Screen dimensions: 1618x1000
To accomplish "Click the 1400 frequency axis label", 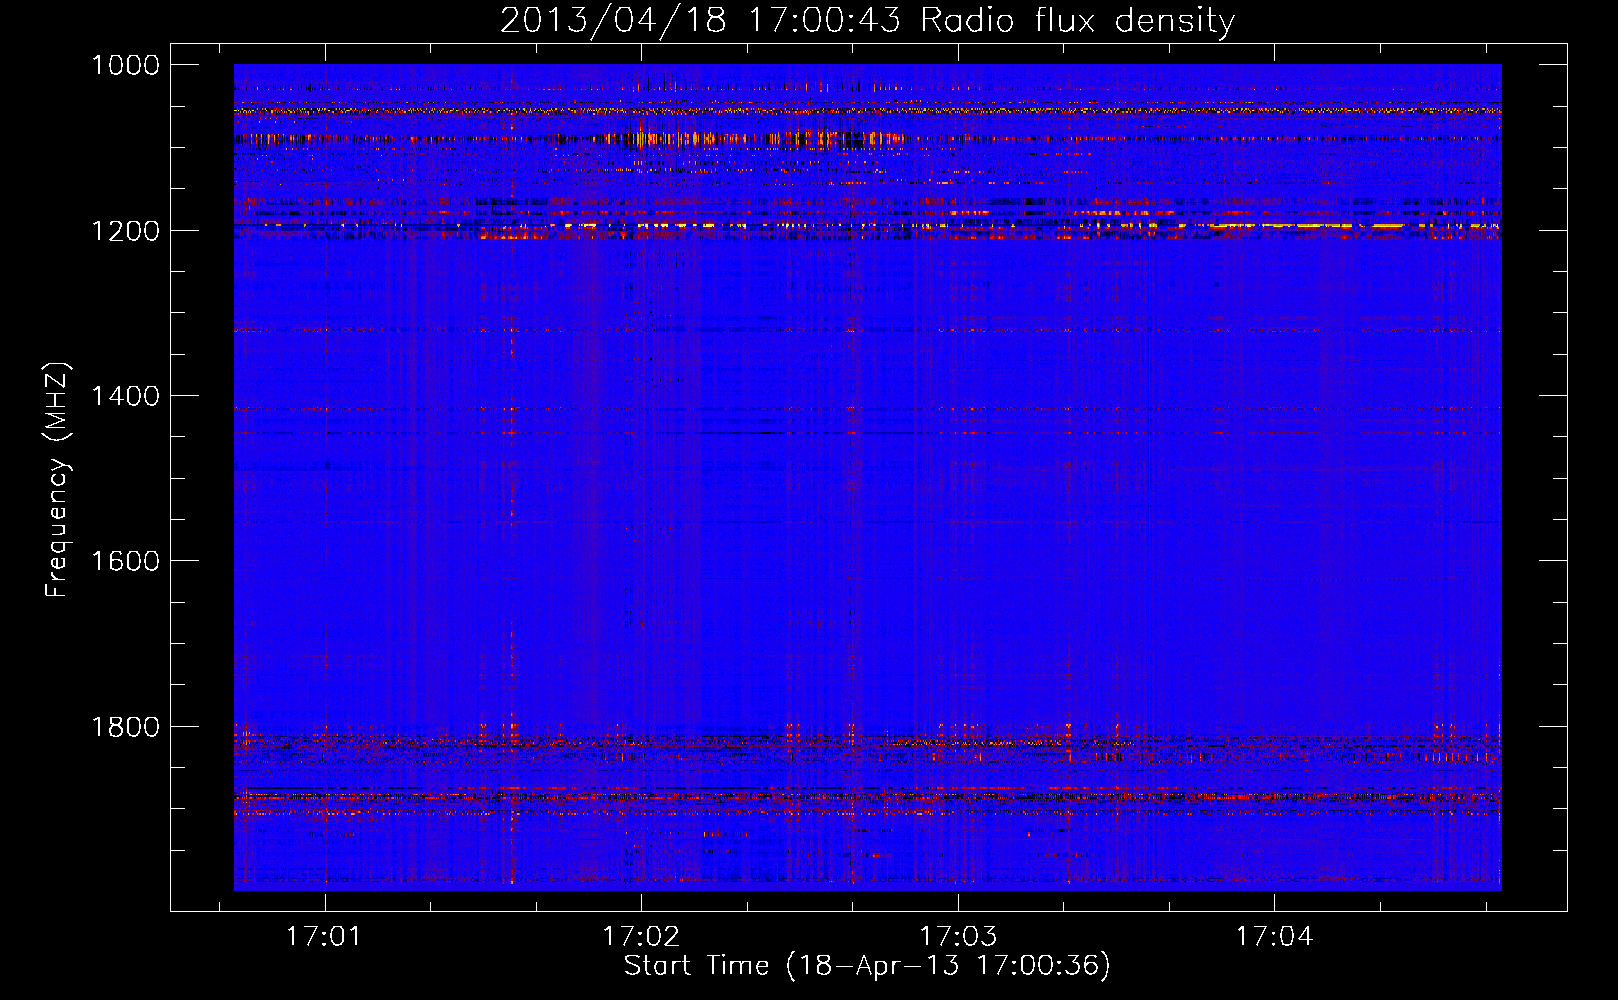I will 126,396.
